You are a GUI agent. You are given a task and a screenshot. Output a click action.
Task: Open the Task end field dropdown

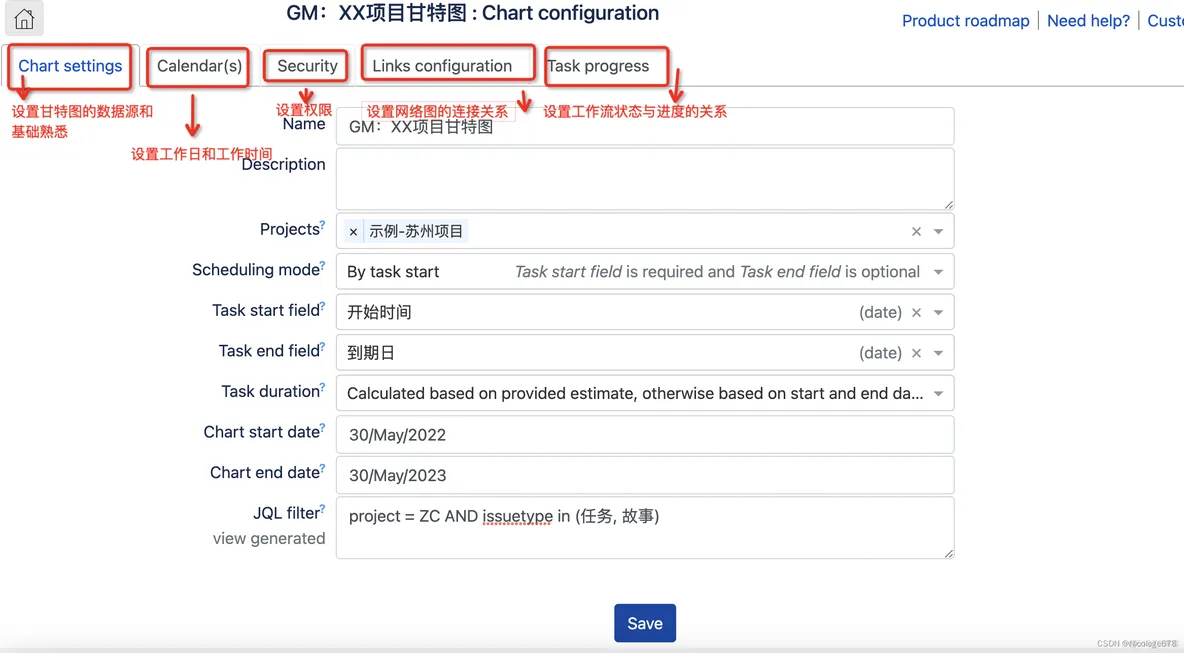939,353
